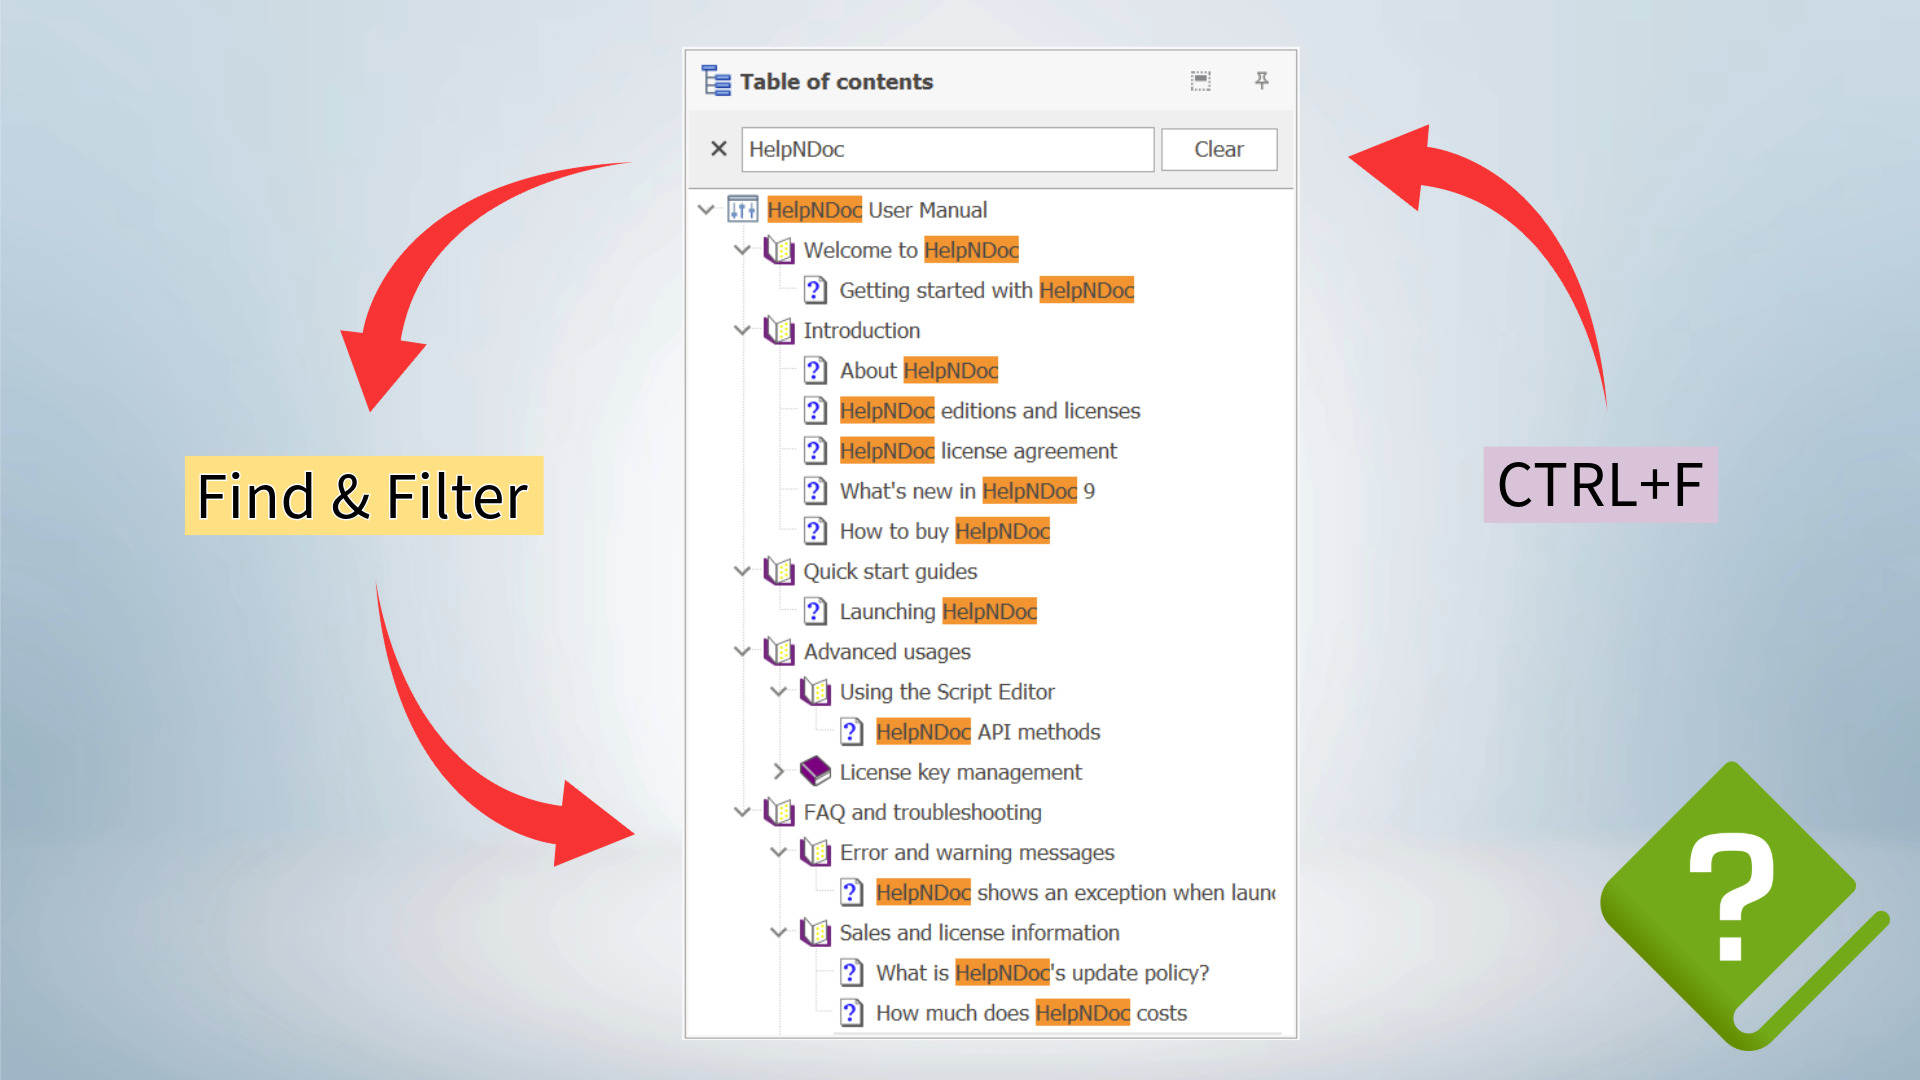
Task: Select the How to buy HelpNDoc topic
Action: (x=944, y=531)
